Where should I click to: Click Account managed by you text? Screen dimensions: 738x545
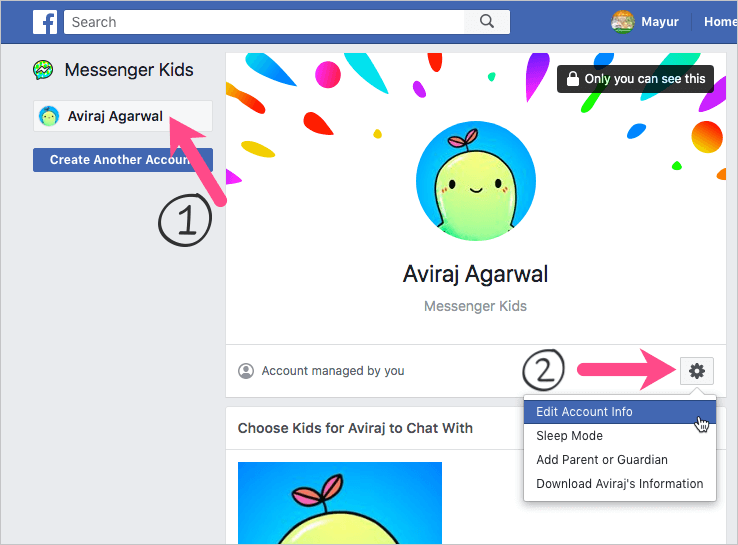point(333,371)
